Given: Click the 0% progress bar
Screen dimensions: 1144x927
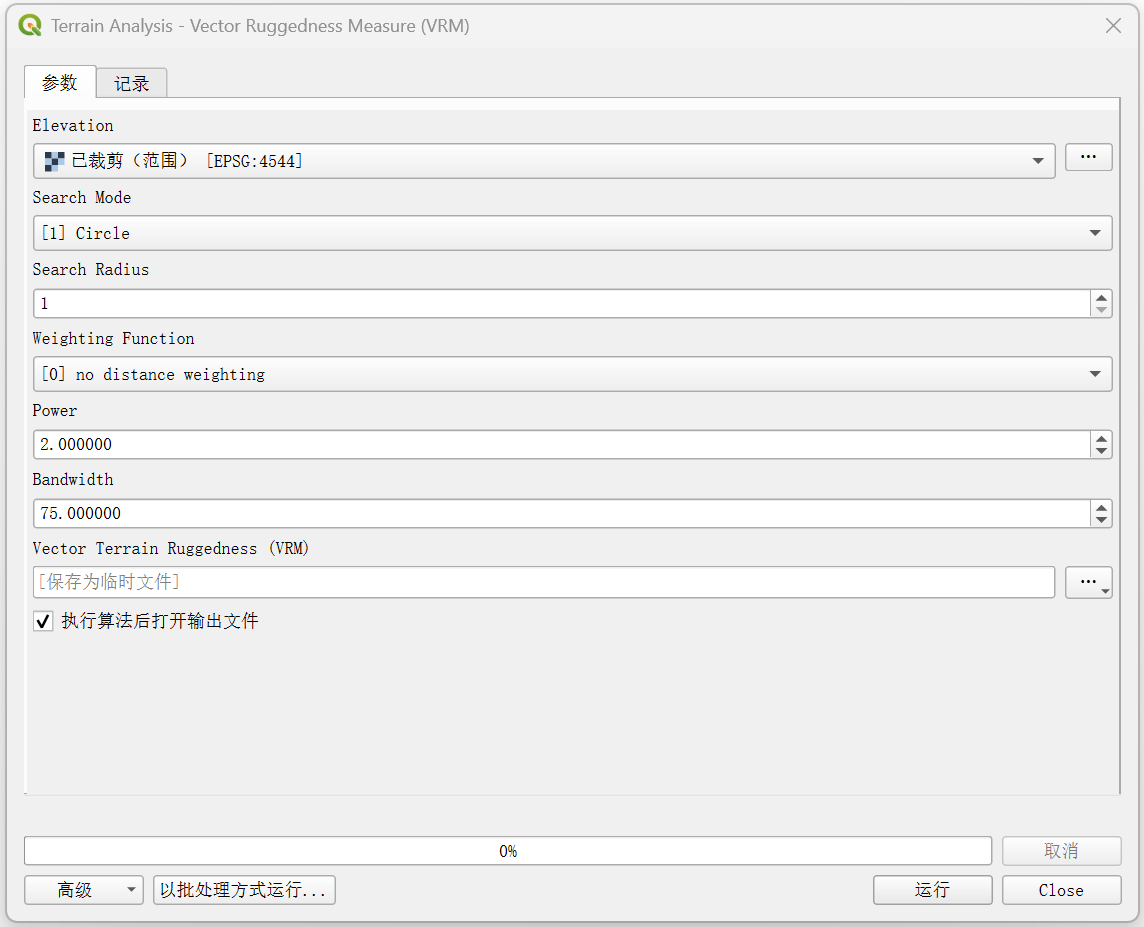Looking at the screenshot, I should [x=507, y=851].
